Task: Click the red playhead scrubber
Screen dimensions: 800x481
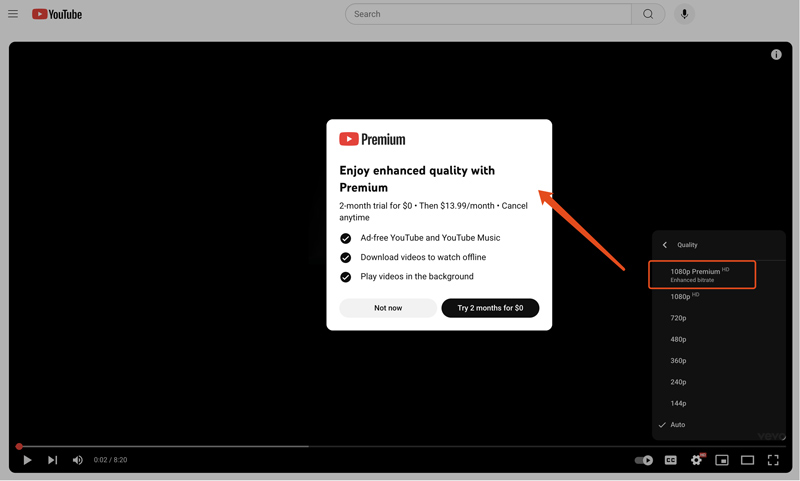Action: [x=19, y=446]
